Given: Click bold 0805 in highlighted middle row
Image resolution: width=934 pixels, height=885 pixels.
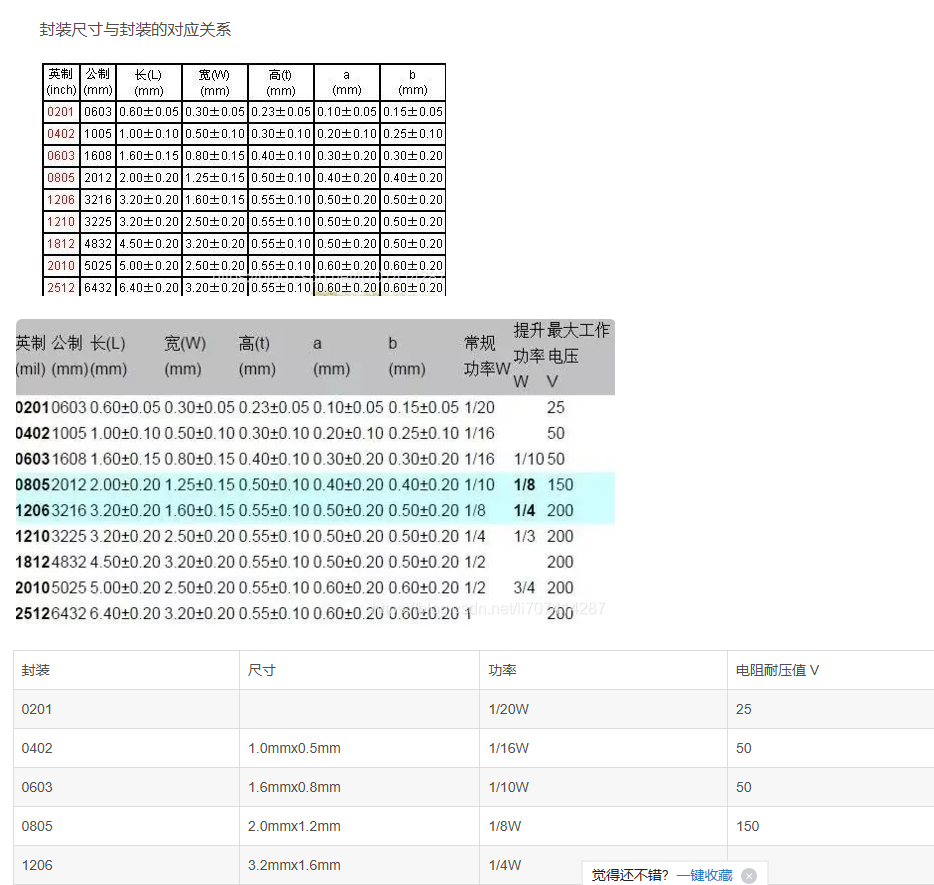Looking at the screenshot, I should (32, 485).
